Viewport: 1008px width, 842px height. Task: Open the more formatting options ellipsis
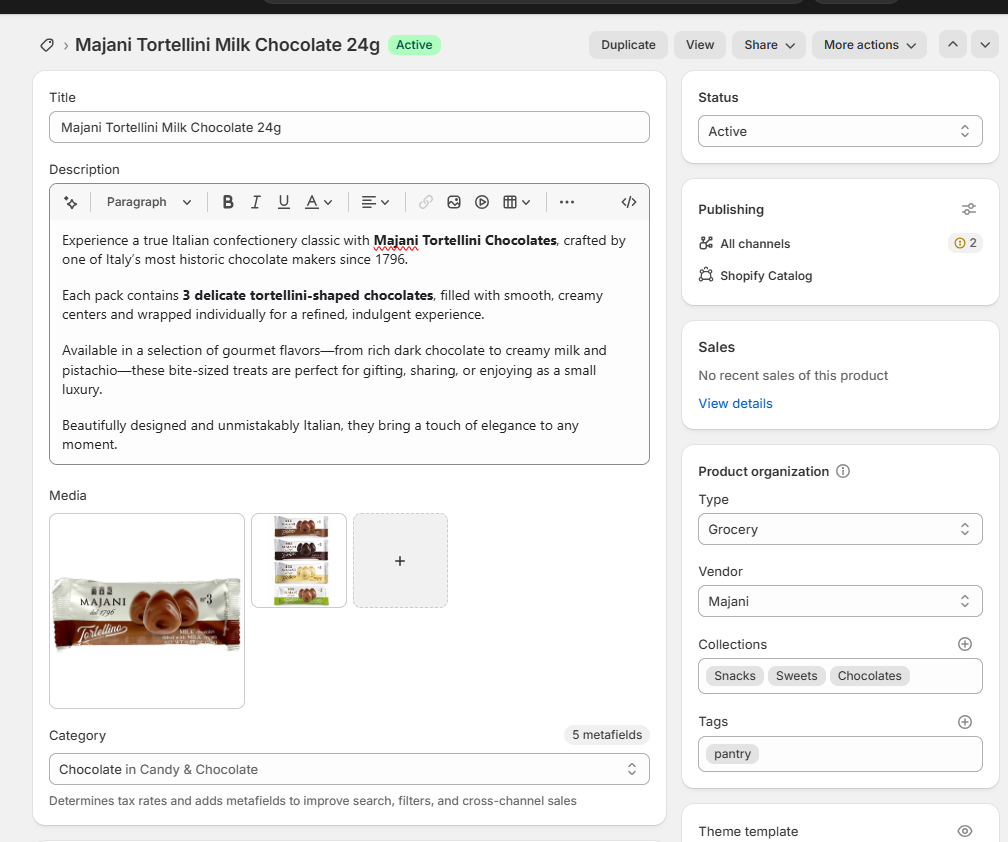click(x=566, y=202)
